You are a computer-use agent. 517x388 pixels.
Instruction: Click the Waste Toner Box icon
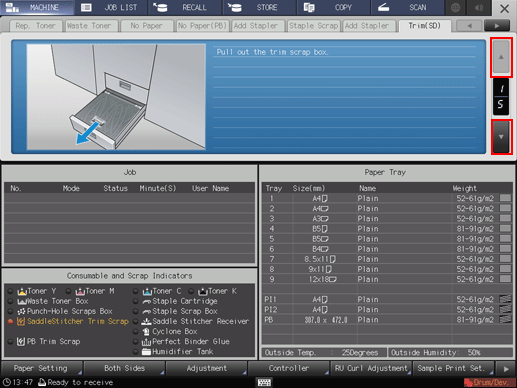click(22, 301)
